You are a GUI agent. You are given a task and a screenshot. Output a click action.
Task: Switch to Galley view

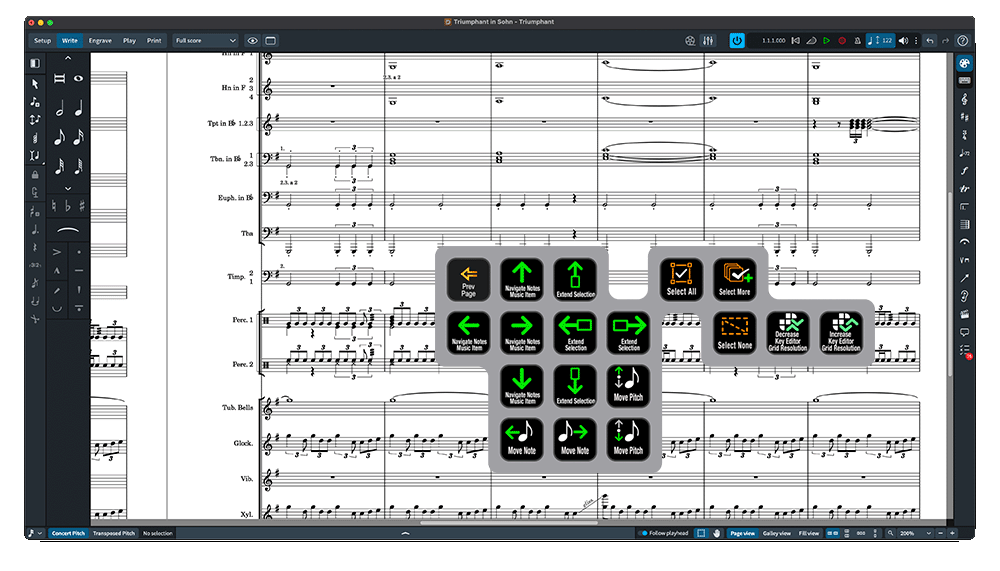click(x=777, y=533)
